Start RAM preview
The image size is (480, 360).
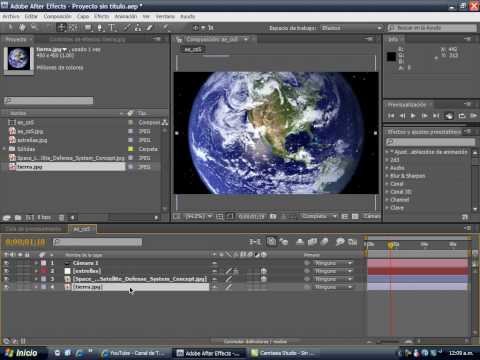pyautogui.click(x=473, y=116)
